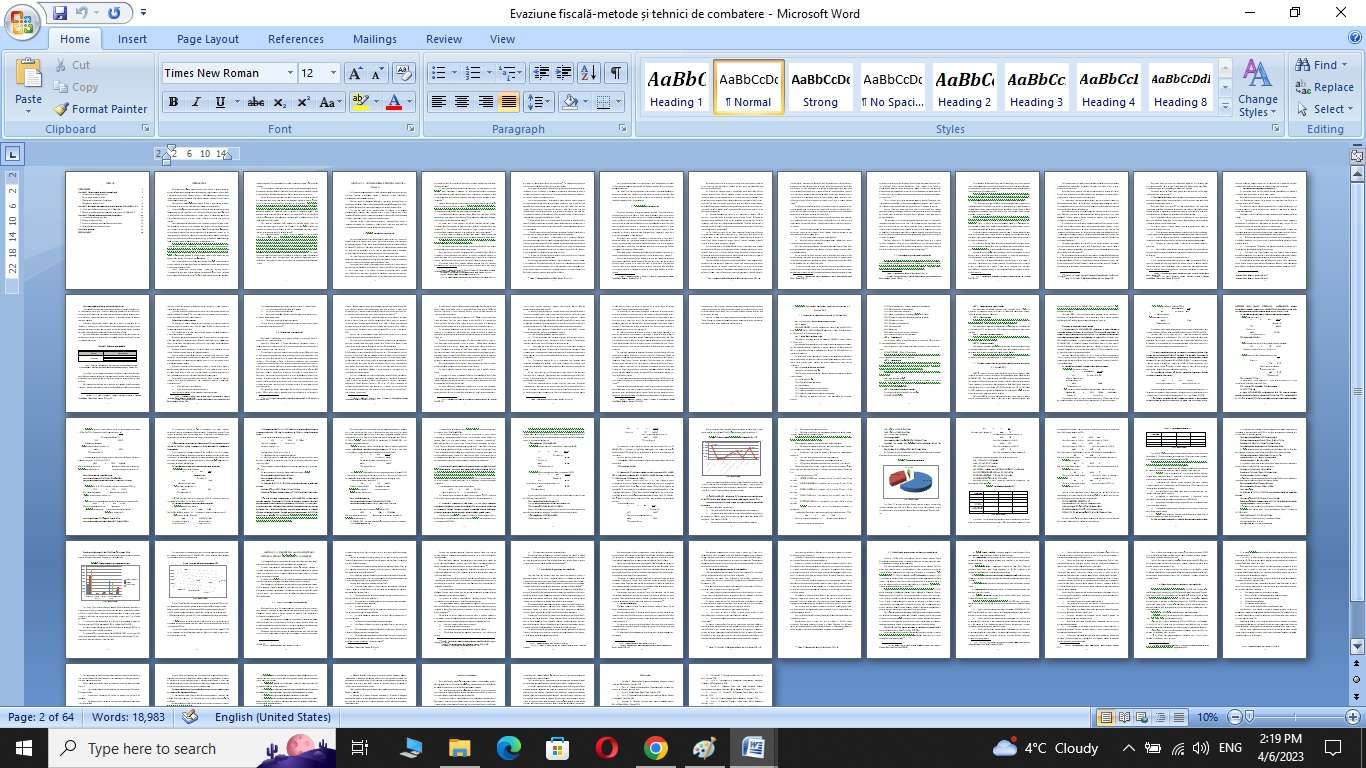Open Replace dialog
This screenshot has width=1366, height=768.
(1324, 87)
